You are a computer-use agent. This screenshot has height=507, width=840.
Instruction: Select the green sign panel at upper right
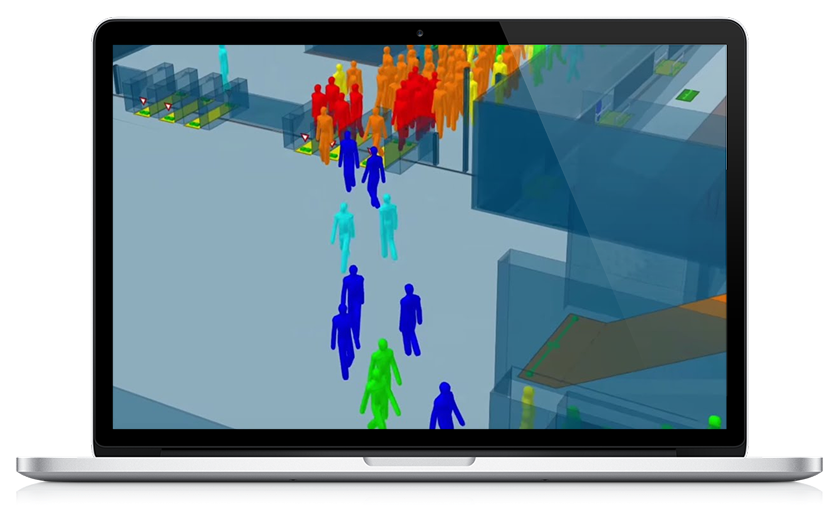687,95
